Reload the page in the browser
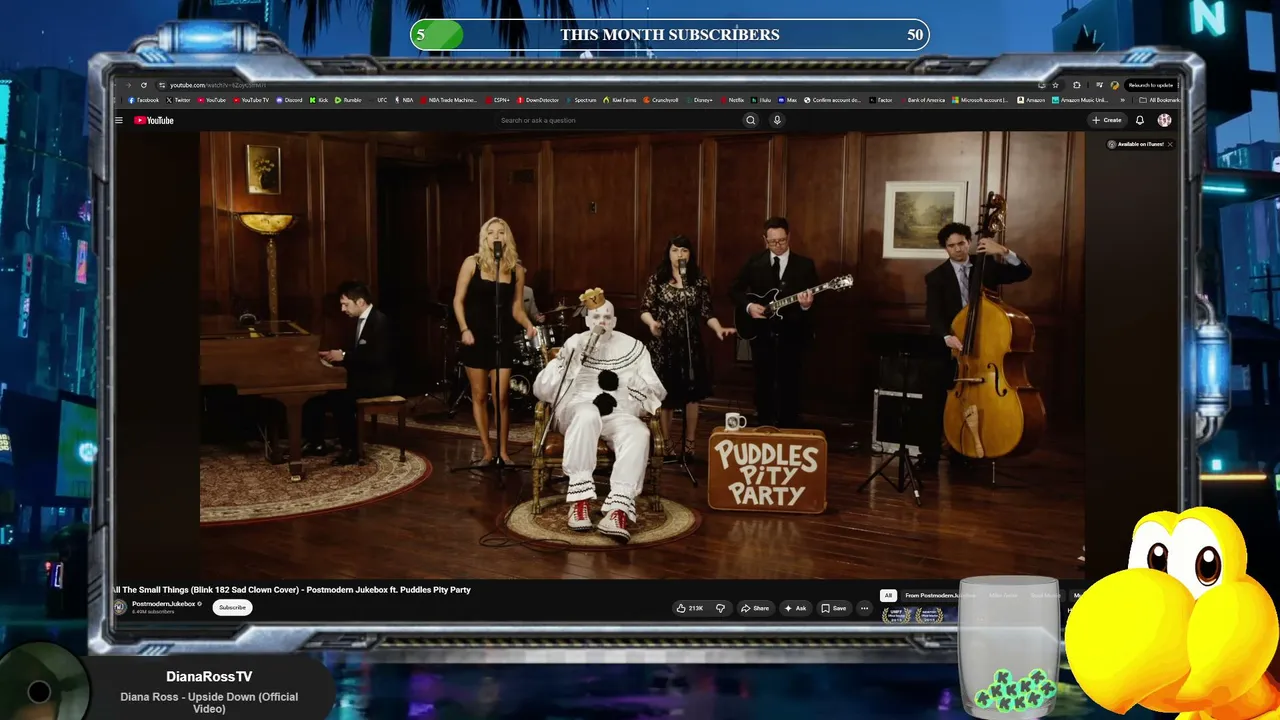The height and width of the screenshot is (720, 1280). (144, 85)
